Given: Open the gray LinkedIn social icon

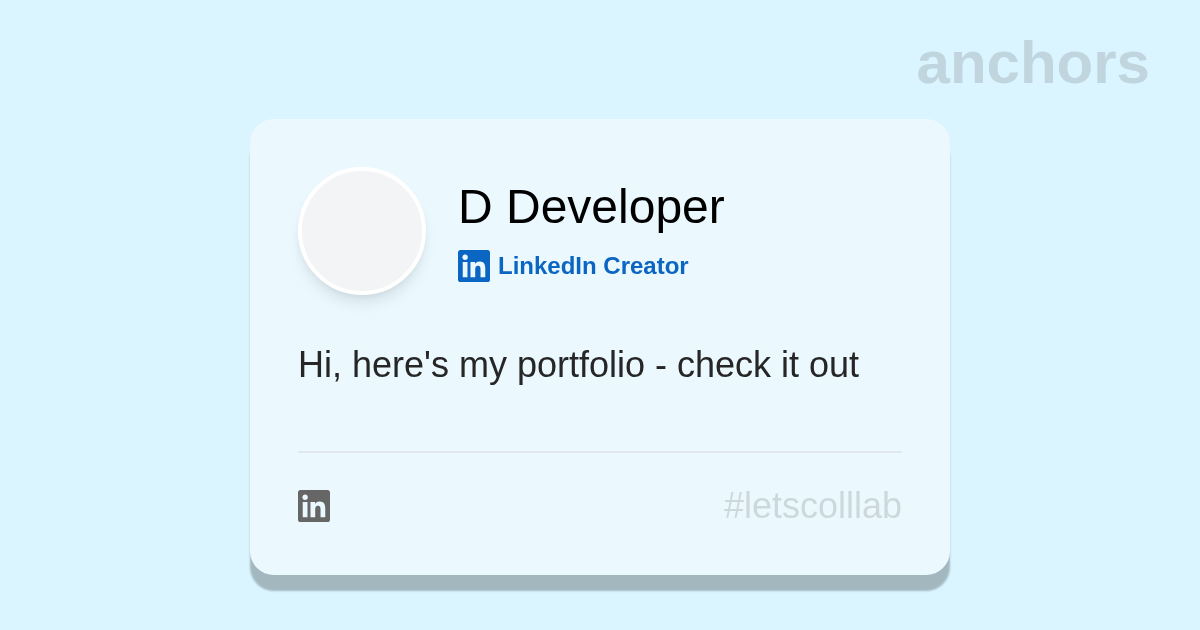Looking at the screenshot, I should coord(314,506).
